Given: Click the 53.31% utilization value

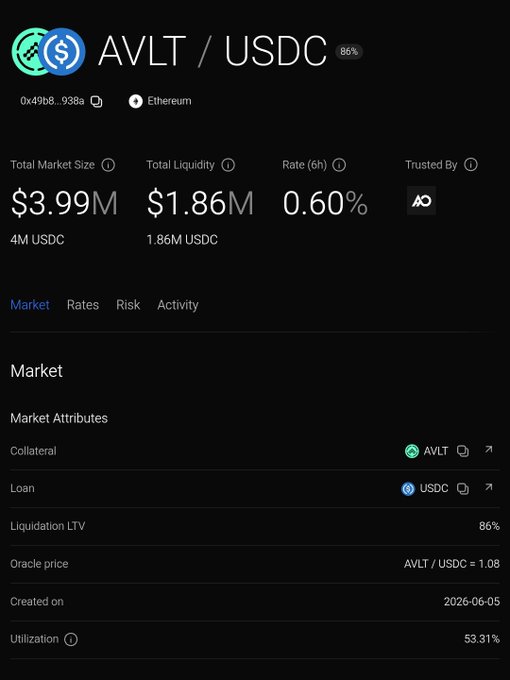Looking at the screenshot, I should (482, 639).
